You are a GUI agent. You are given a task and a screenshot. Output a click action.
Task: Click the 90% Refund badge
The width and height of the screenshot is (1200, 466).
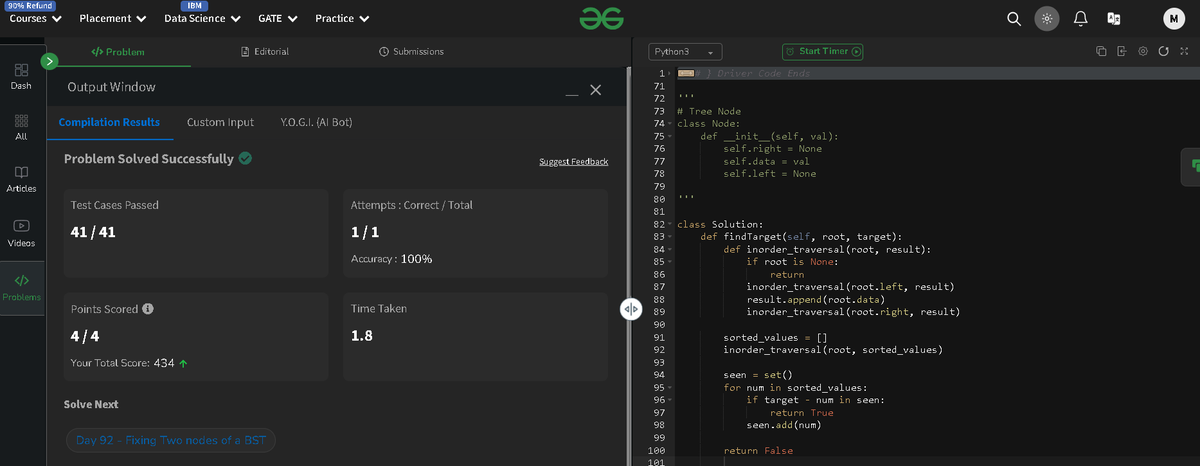pyautogui.click(x=29, y=5)
